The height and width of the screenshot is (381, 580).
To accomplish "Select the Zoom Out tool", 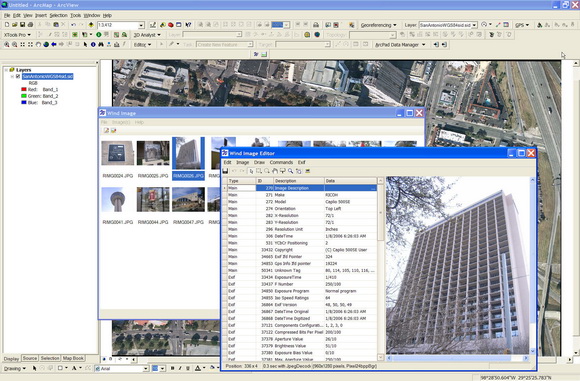I will [x=14, y=44].
